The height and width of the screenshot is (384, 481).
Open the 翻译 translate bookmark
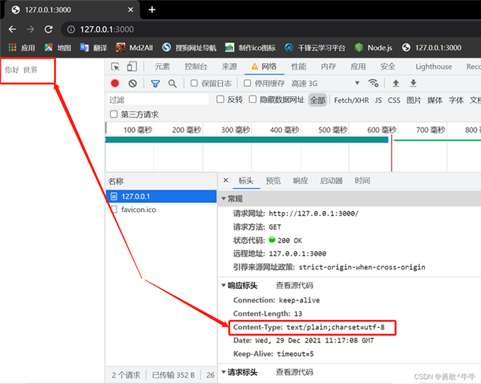tap(94, 48)
